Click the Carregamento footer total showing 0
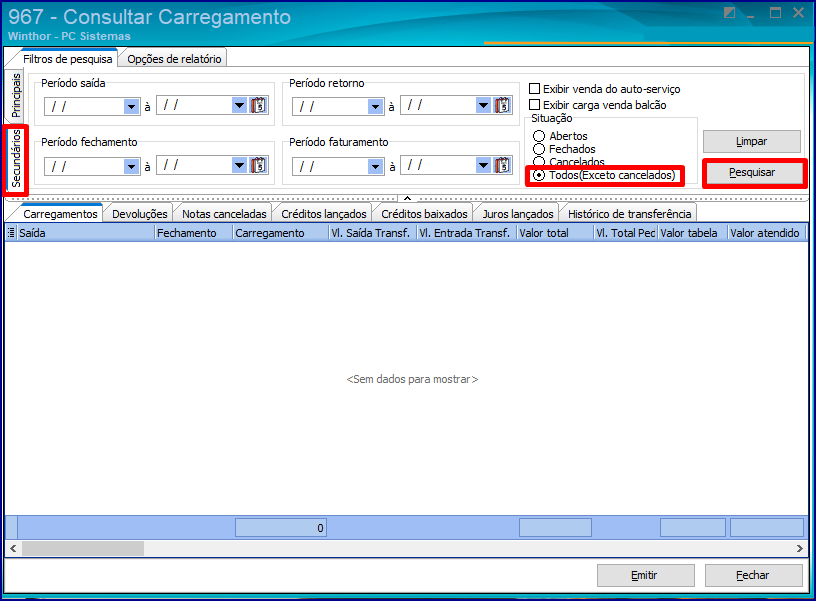Screen dimensions: 816x601 pyautogui.click(x=280, y=528)
